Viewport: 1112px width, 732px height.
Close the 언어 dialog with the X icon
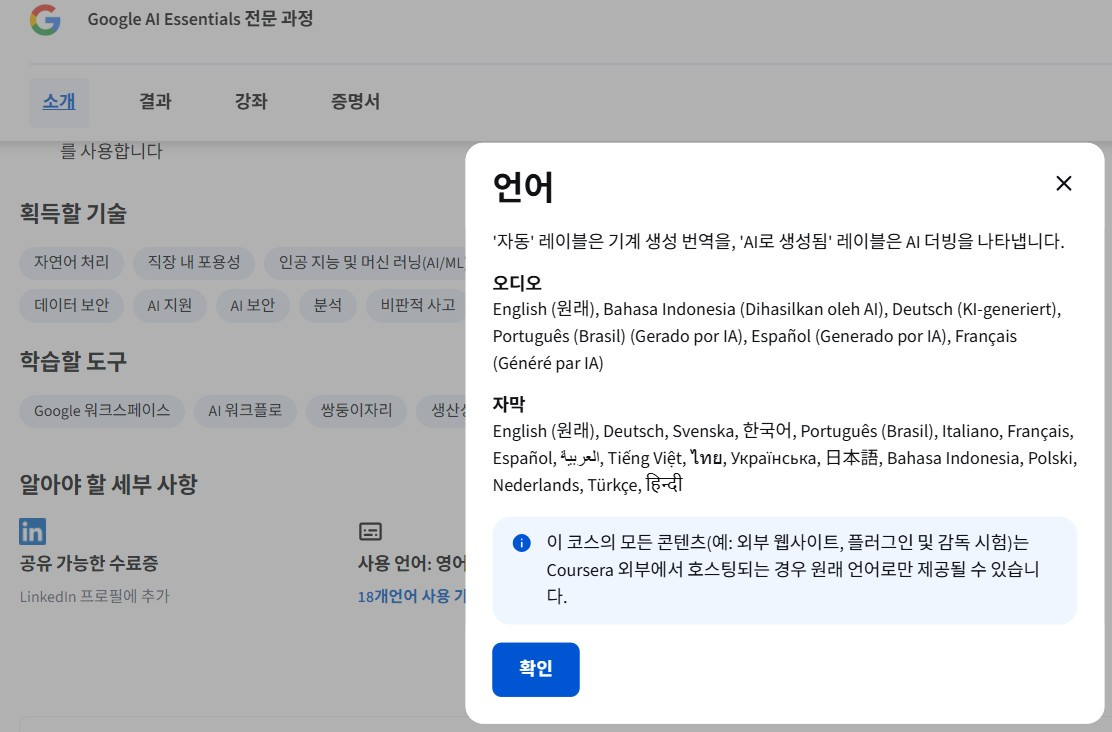pos(1063,184)
